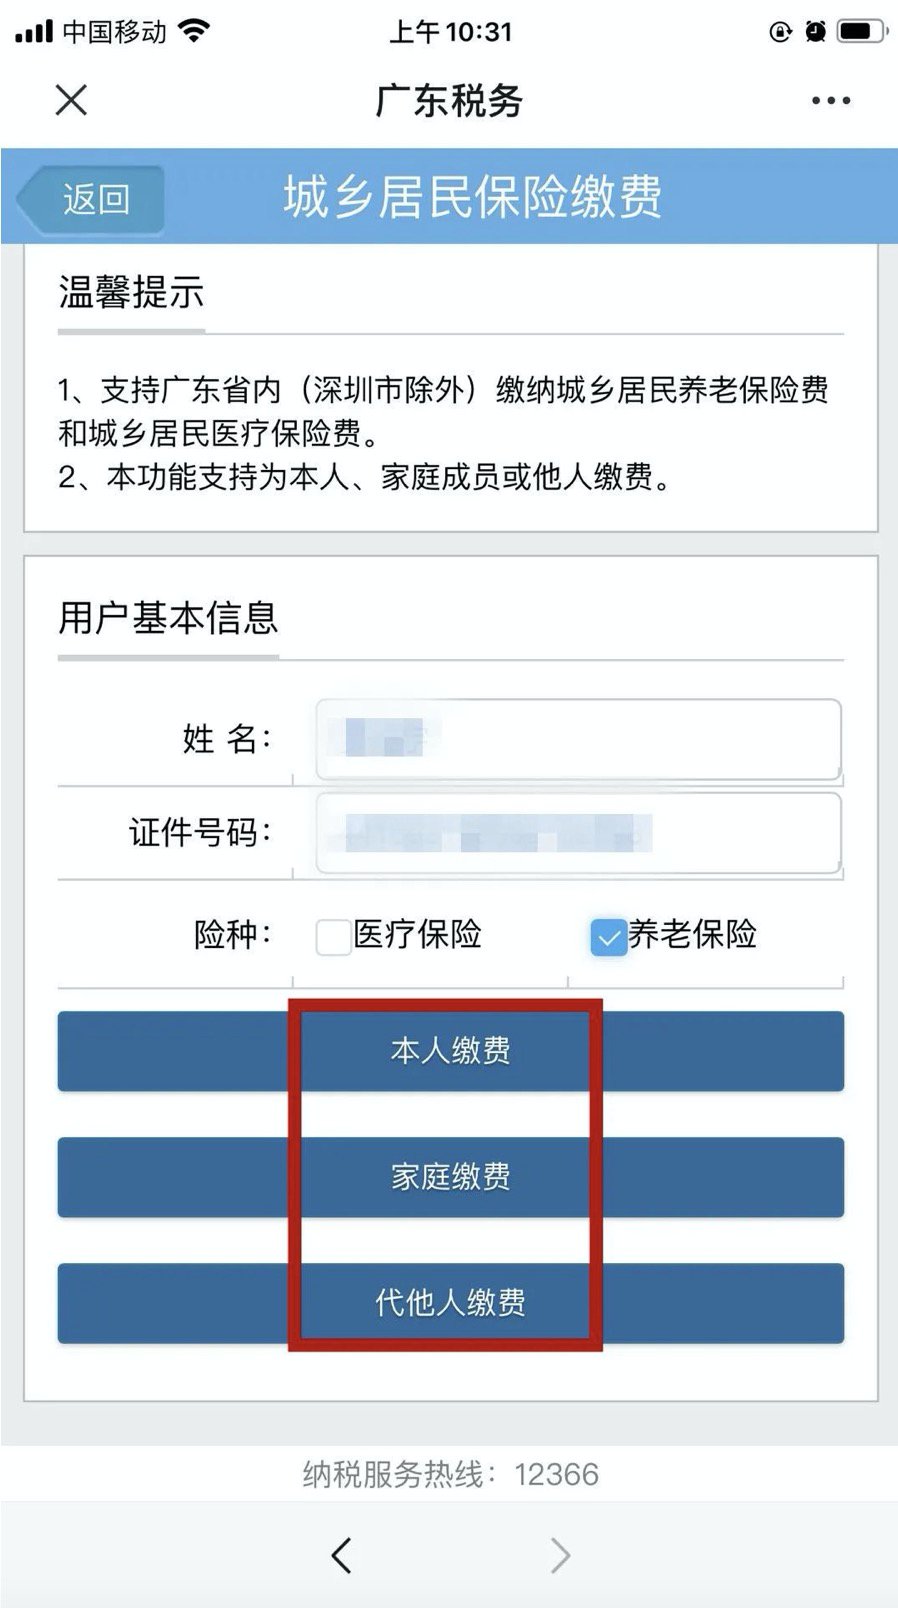Click the 姓名 input field
The width and height of the screenshot is (898, 1608).
coord(578,739)
